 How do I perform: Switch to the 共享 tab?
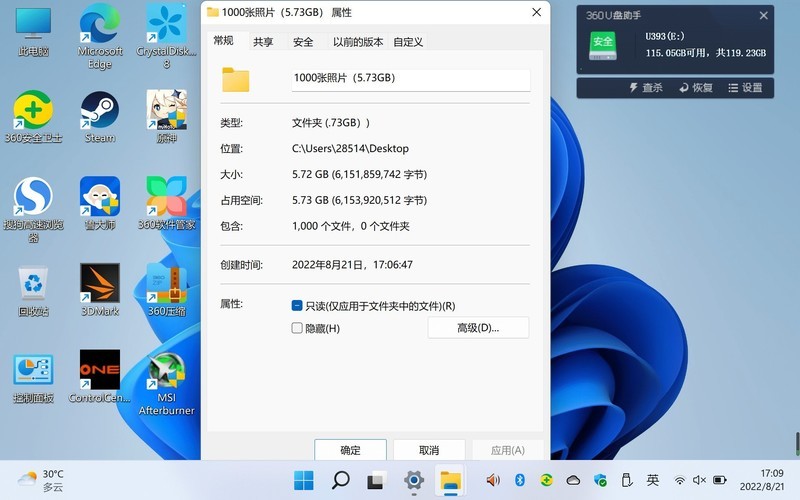pos(263,42)
